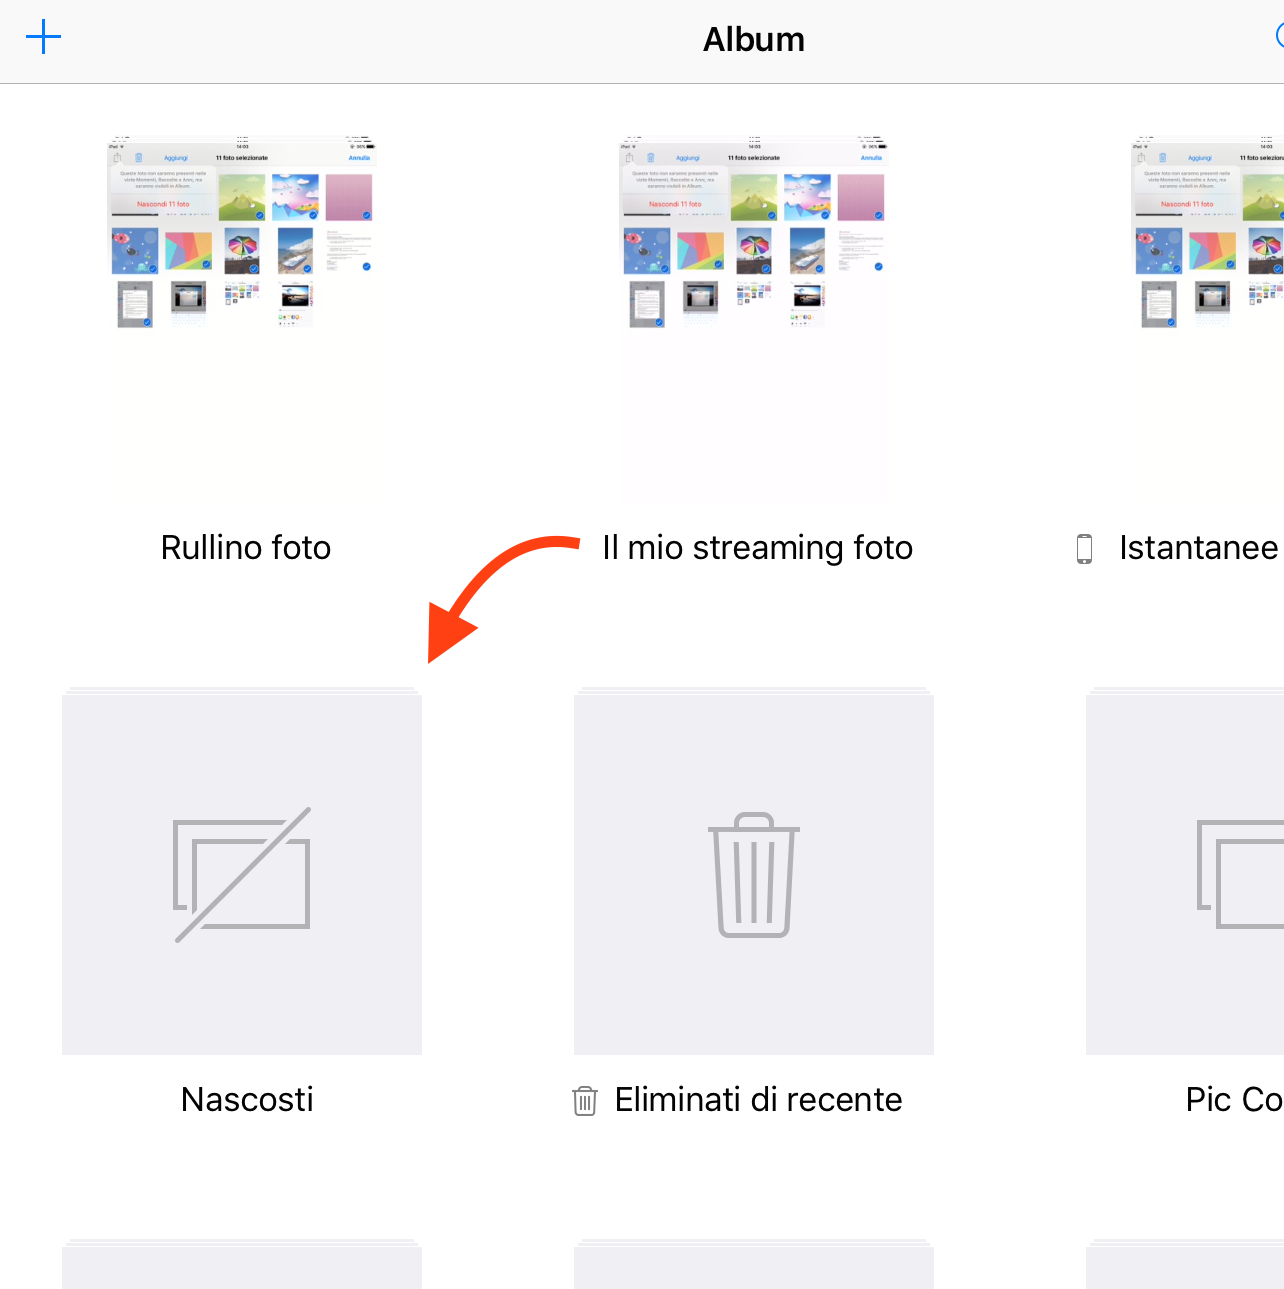Open bottom-middle empty album below Eliminati

[x=754, y=1268]
